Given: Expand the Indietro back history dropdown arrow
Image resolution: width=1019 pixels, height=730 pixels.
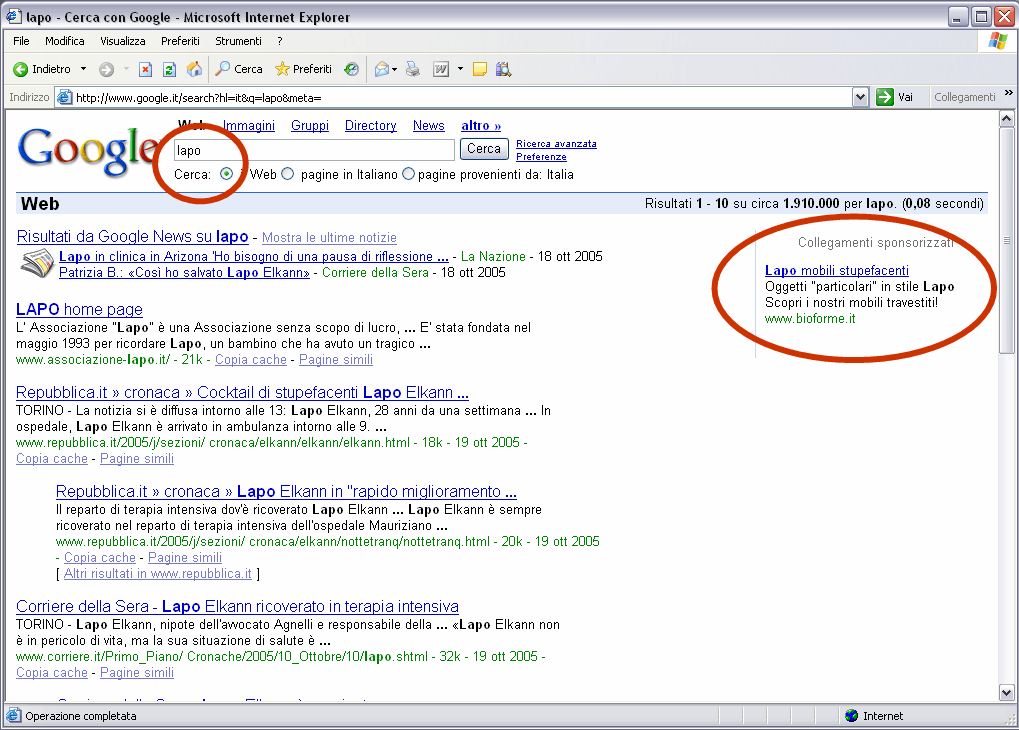Looking at the screenshot, I should (84, 69).
